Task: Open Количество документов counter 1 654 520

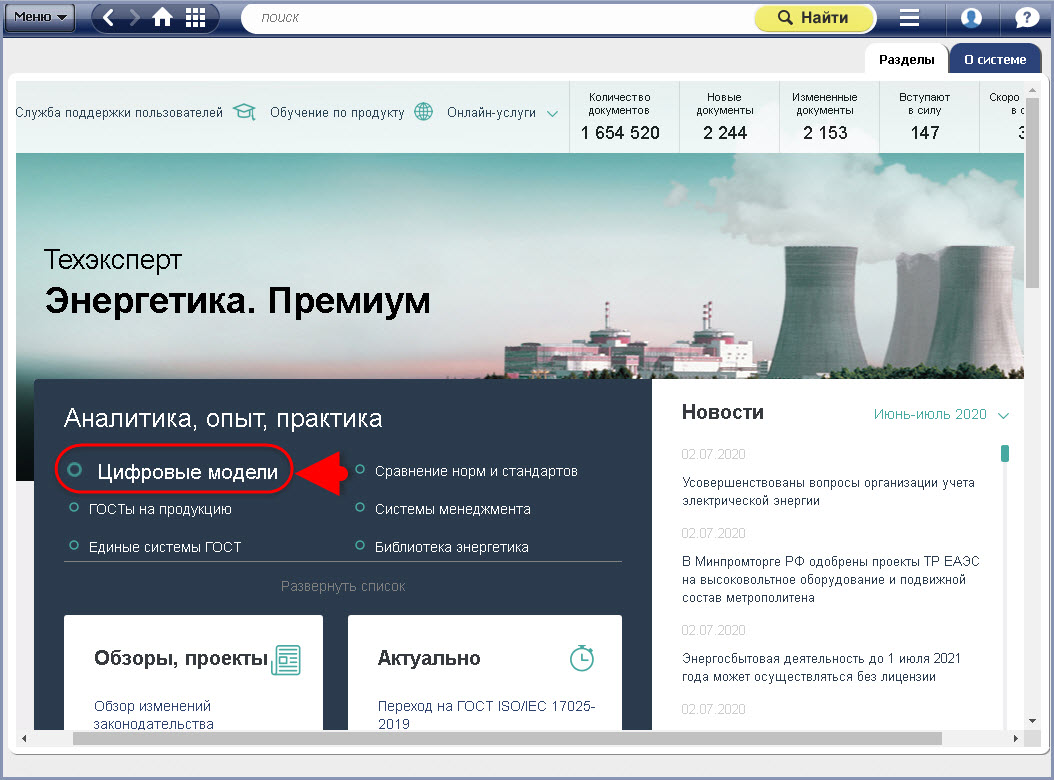Action: pos(620,117)
